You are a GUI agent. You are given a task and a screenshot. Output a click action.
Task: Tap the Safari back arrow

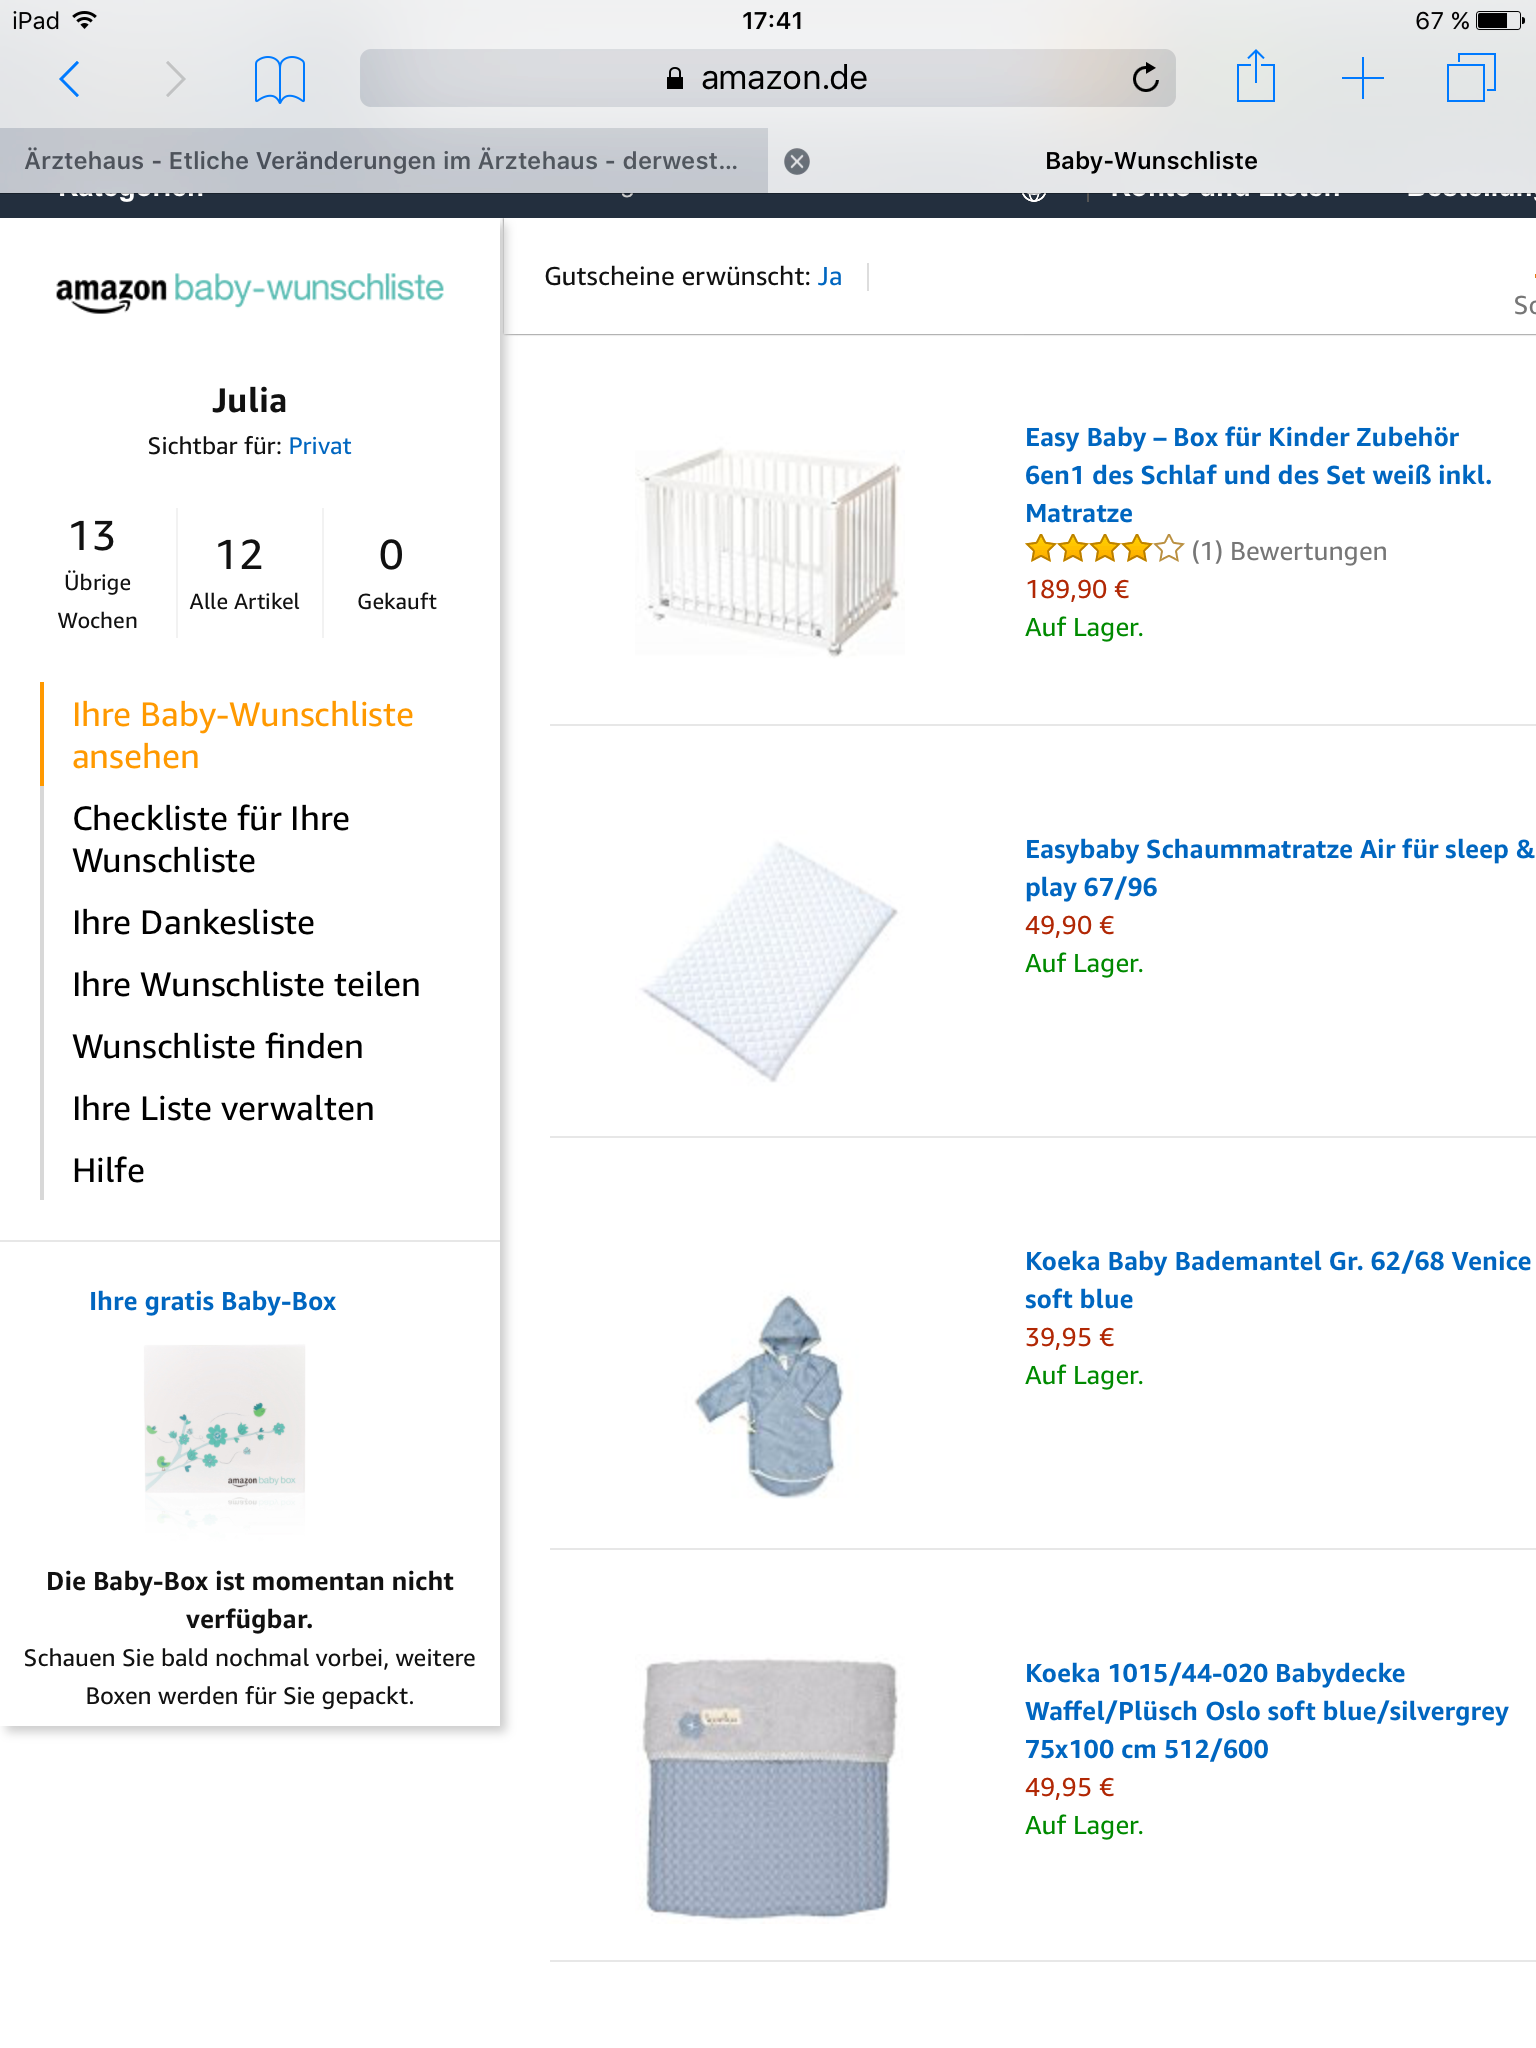coord(69,78)
